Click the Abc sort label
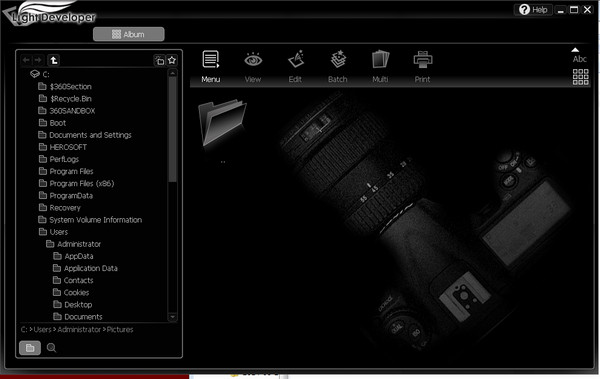The height and width of the screenshot is (379, 600). coord(579,59)
